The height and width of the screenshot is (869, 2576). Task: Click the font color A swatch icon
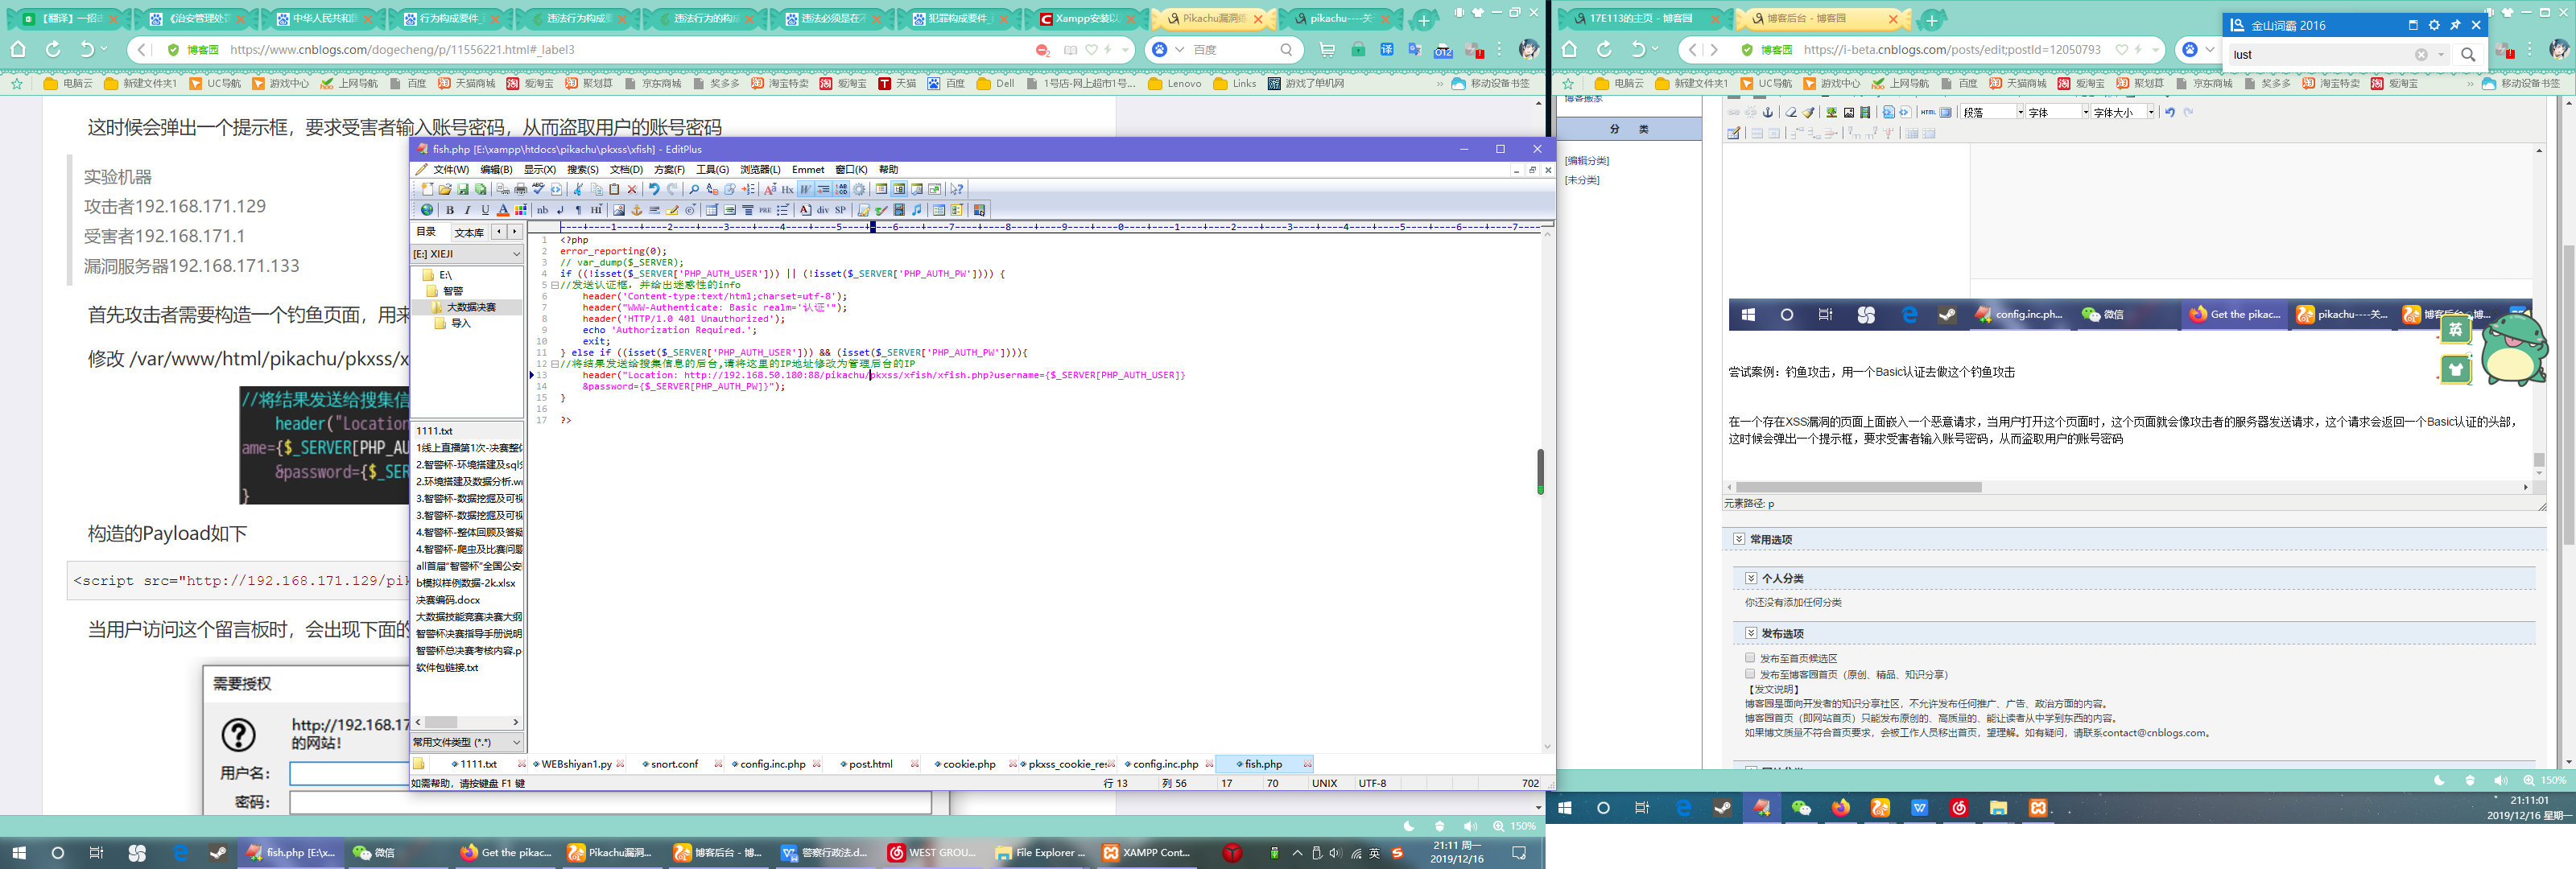503,210
